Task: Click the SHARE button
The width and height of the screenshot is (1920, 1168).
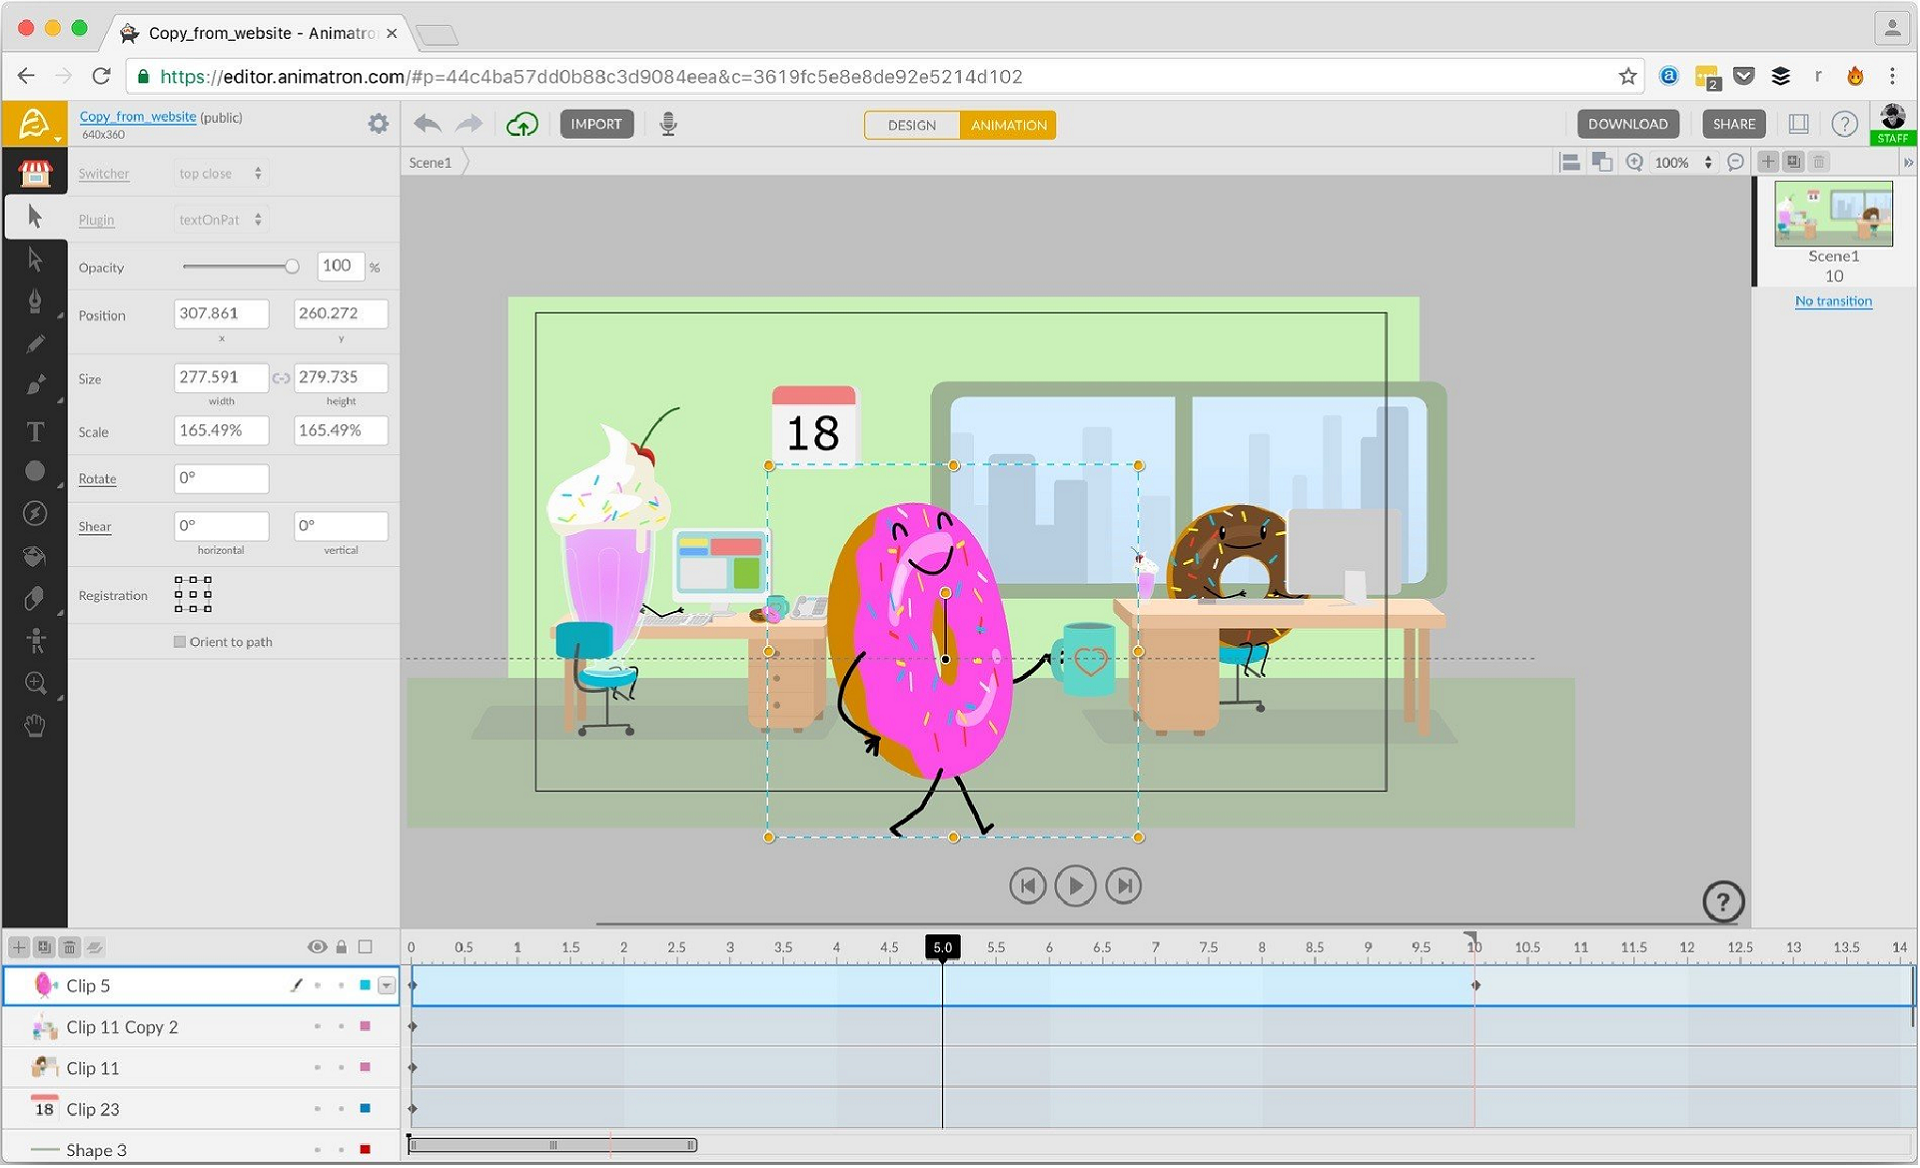Action: coord(1731,125)
